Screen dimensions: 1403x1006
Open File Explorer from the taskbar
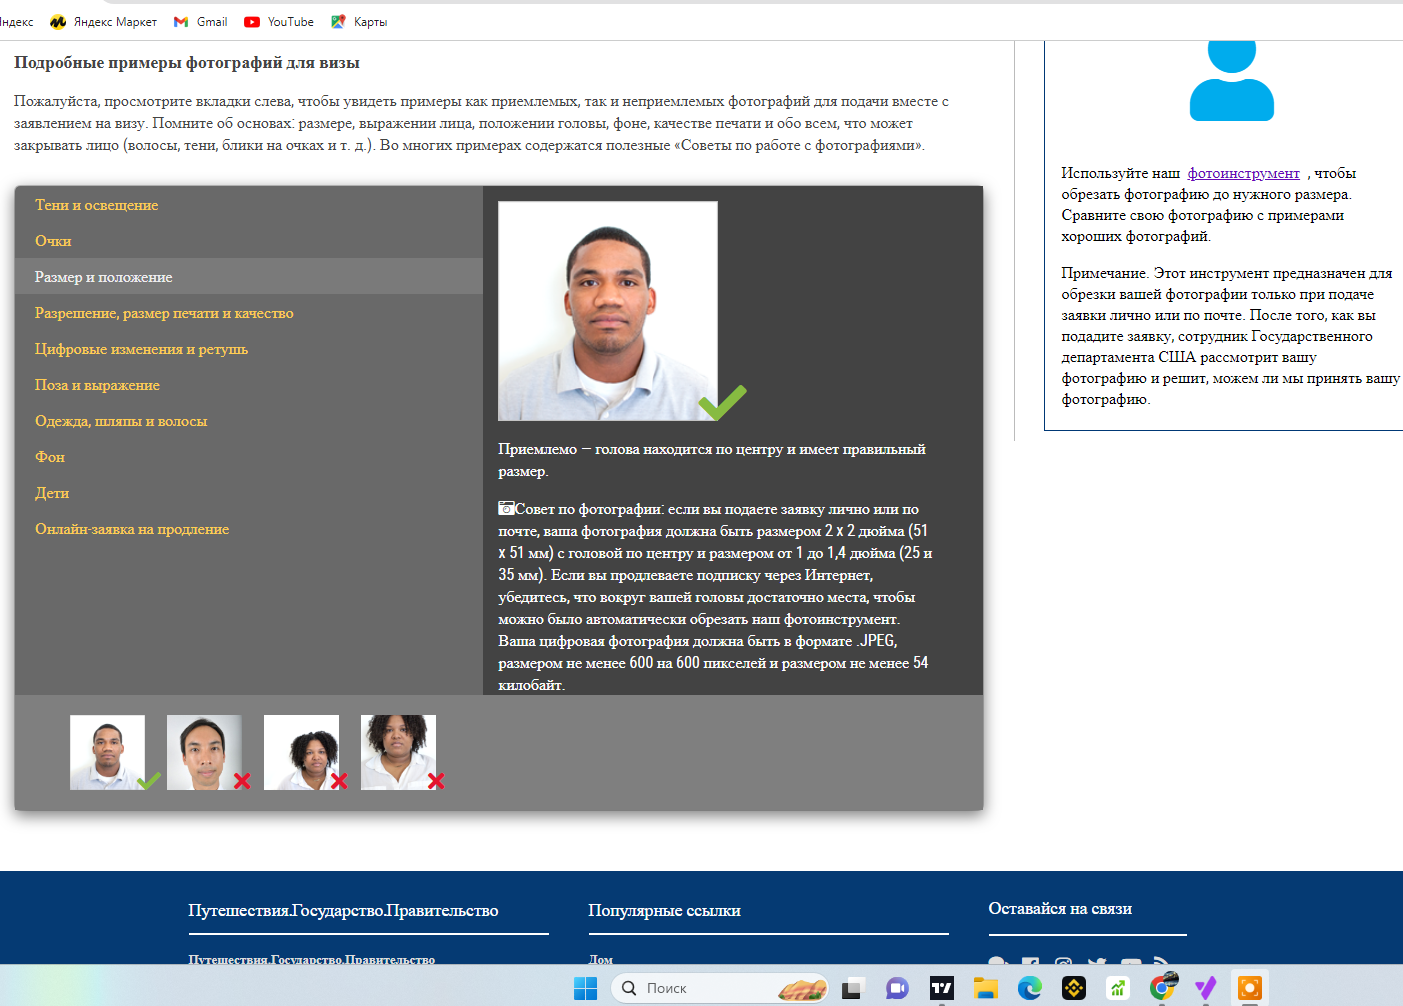point(986,989)
